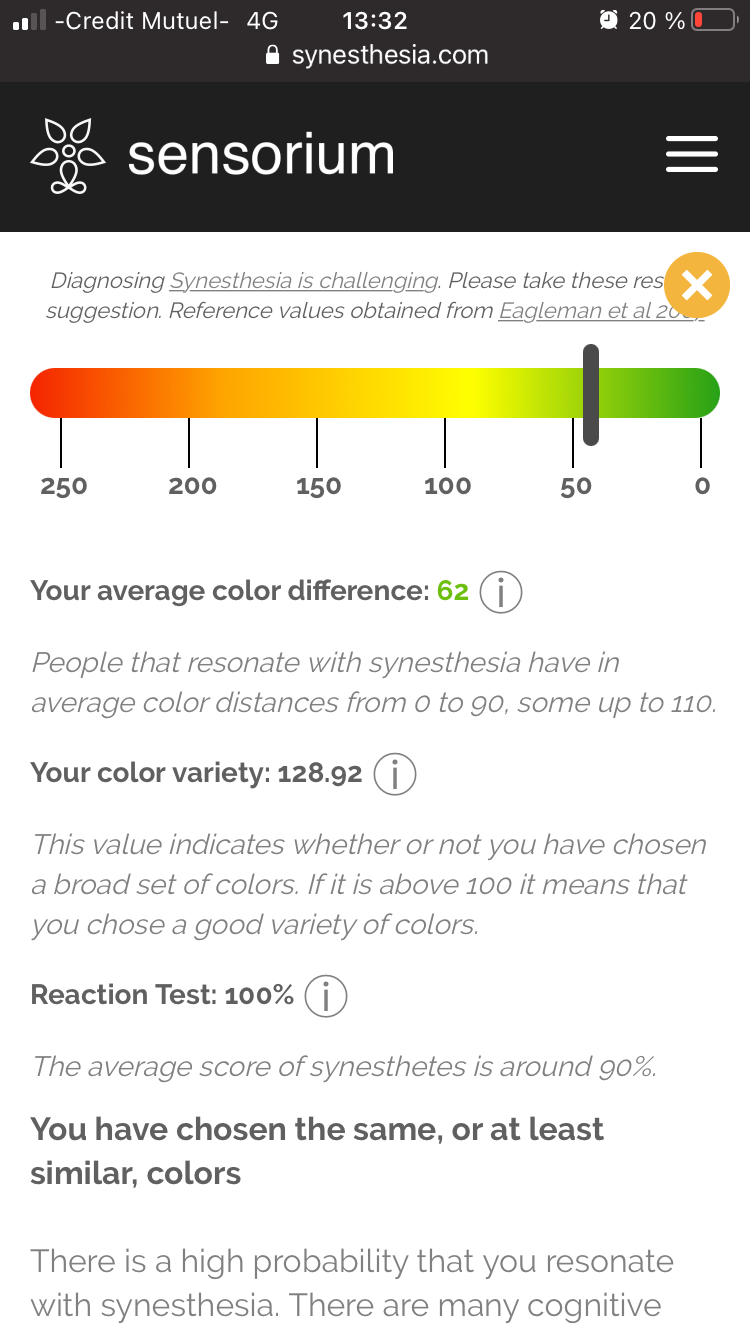Click the 'You have chosen the same' heading
750x1334 pixels.
(317, 1151)
